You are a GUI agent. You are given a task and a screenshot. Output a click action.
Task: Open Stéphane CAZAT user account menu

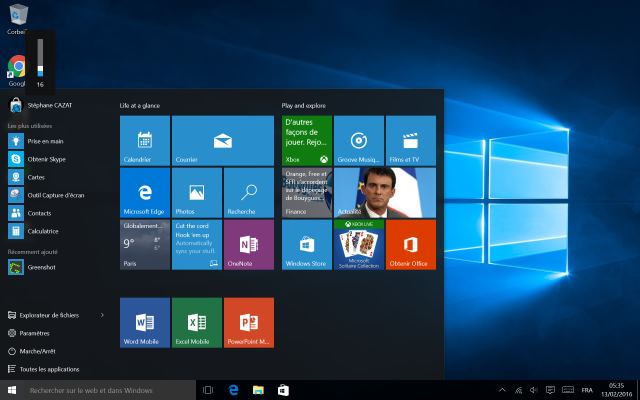pos(41,105)
